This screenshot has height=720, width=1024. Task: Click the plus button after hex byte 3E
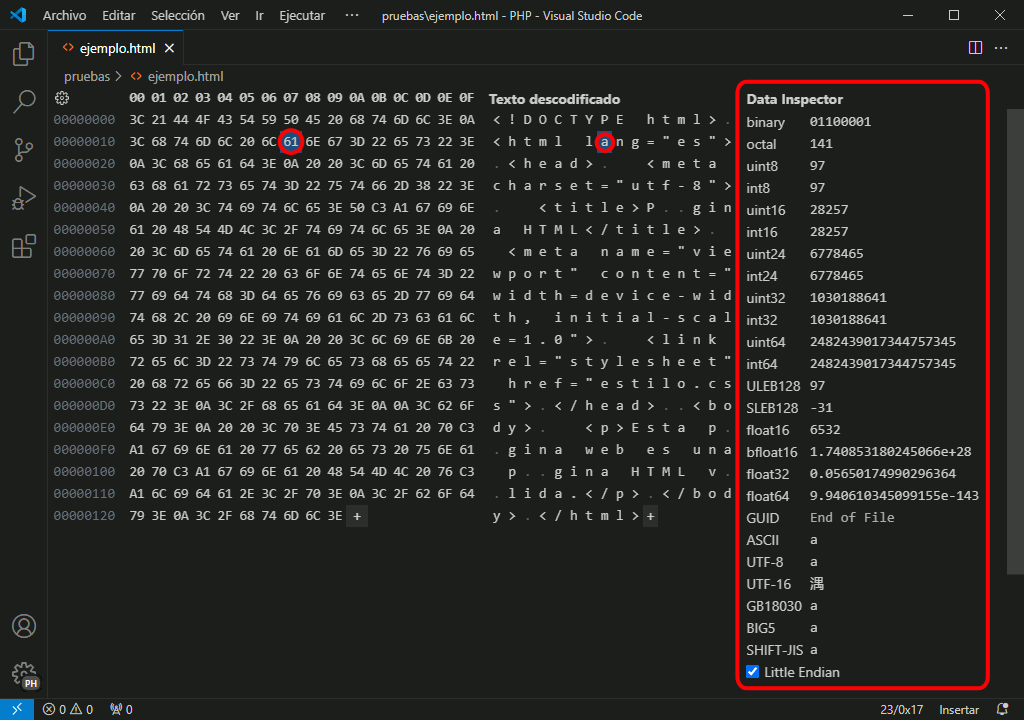[x=357, y=516]
